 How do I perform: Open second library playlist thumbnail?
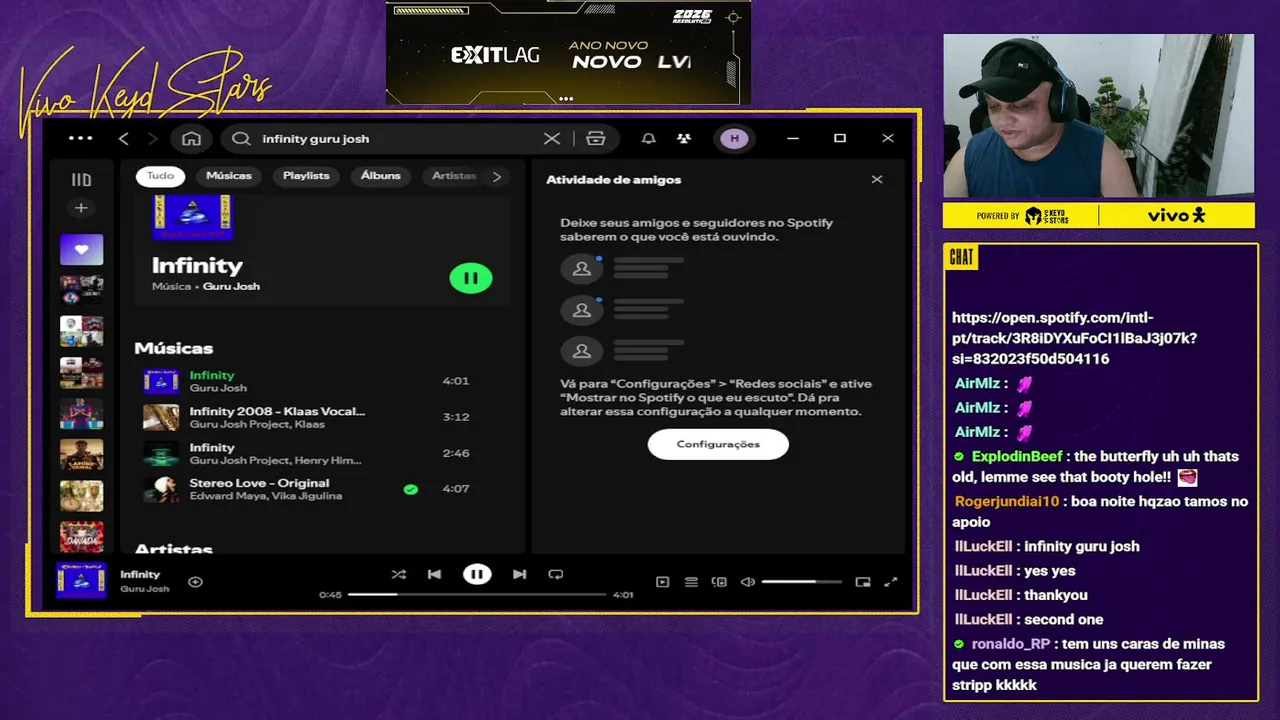[81, 290]
